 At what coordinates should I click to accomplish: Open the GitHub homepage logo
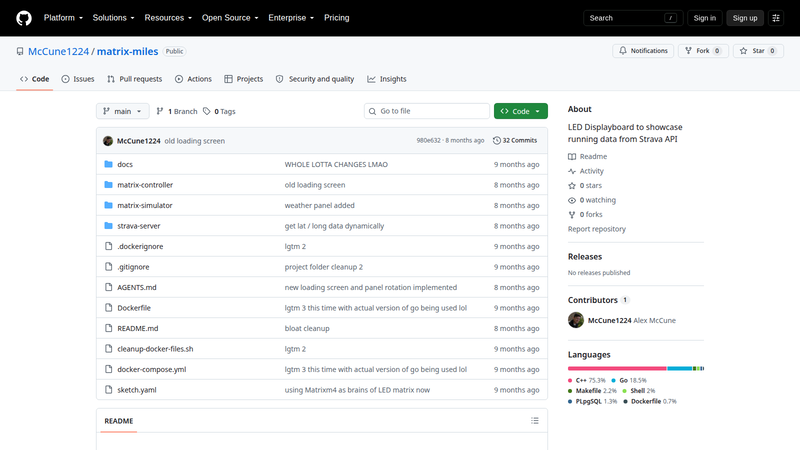coord(23,18)
